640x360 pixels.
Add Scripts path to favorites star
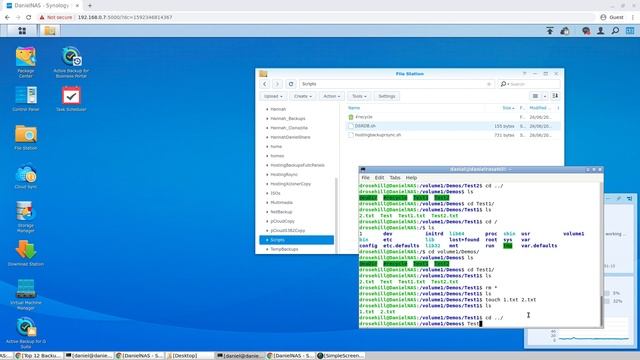pyautogui.click(x=489, y=84)
